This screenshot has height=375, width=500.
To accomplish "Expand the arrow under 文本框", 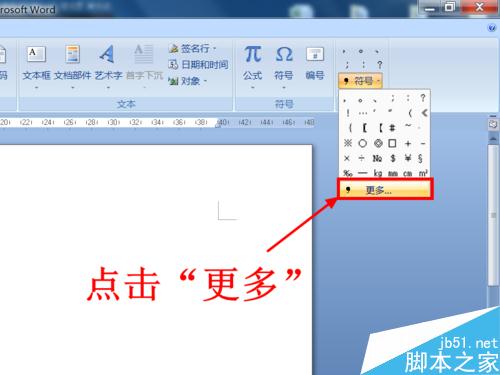I will tap(36, 88).
